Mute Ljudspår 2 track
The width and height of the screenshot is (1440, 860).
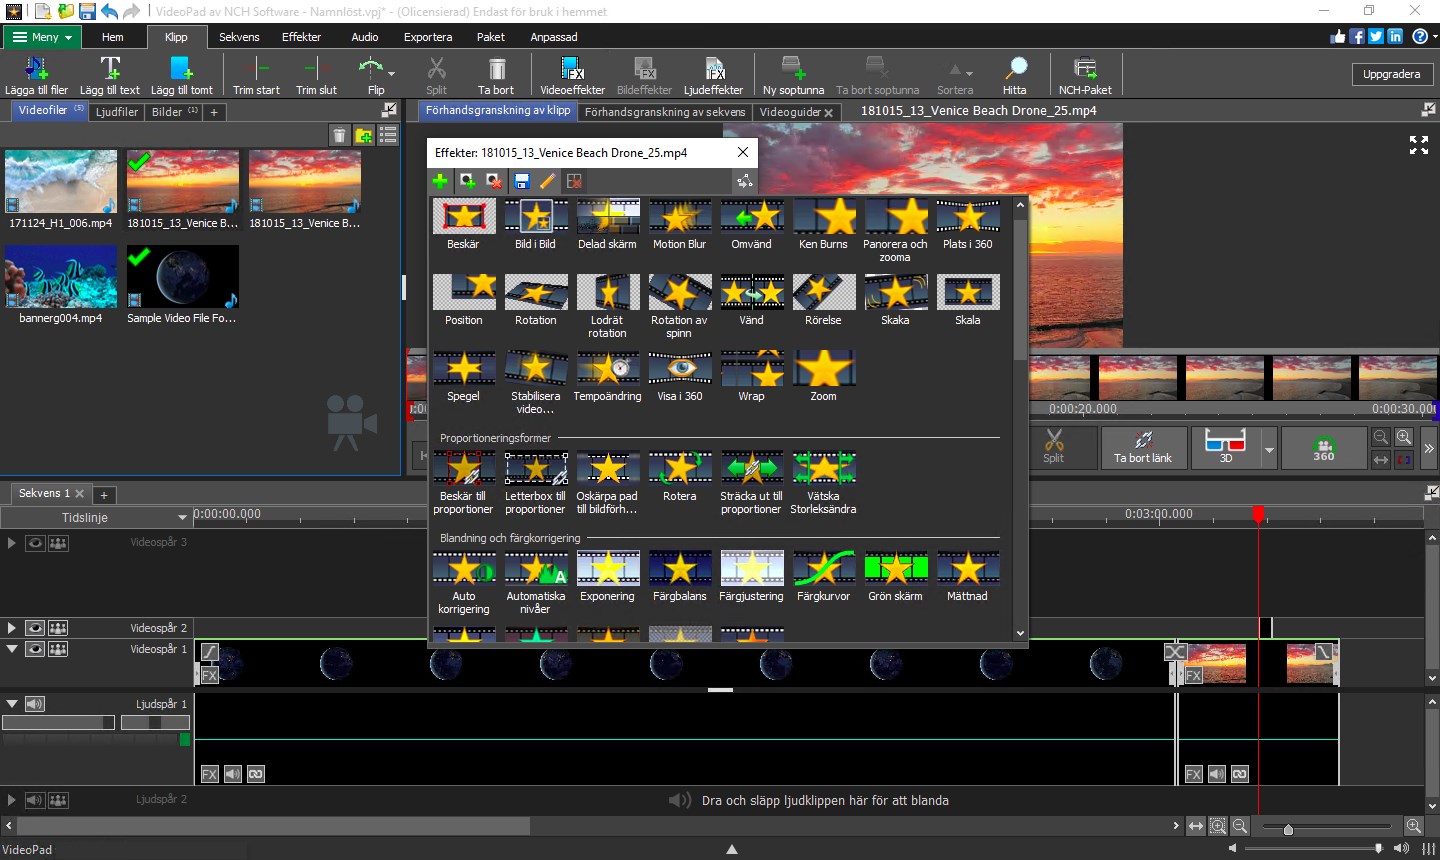pos(35,800)
